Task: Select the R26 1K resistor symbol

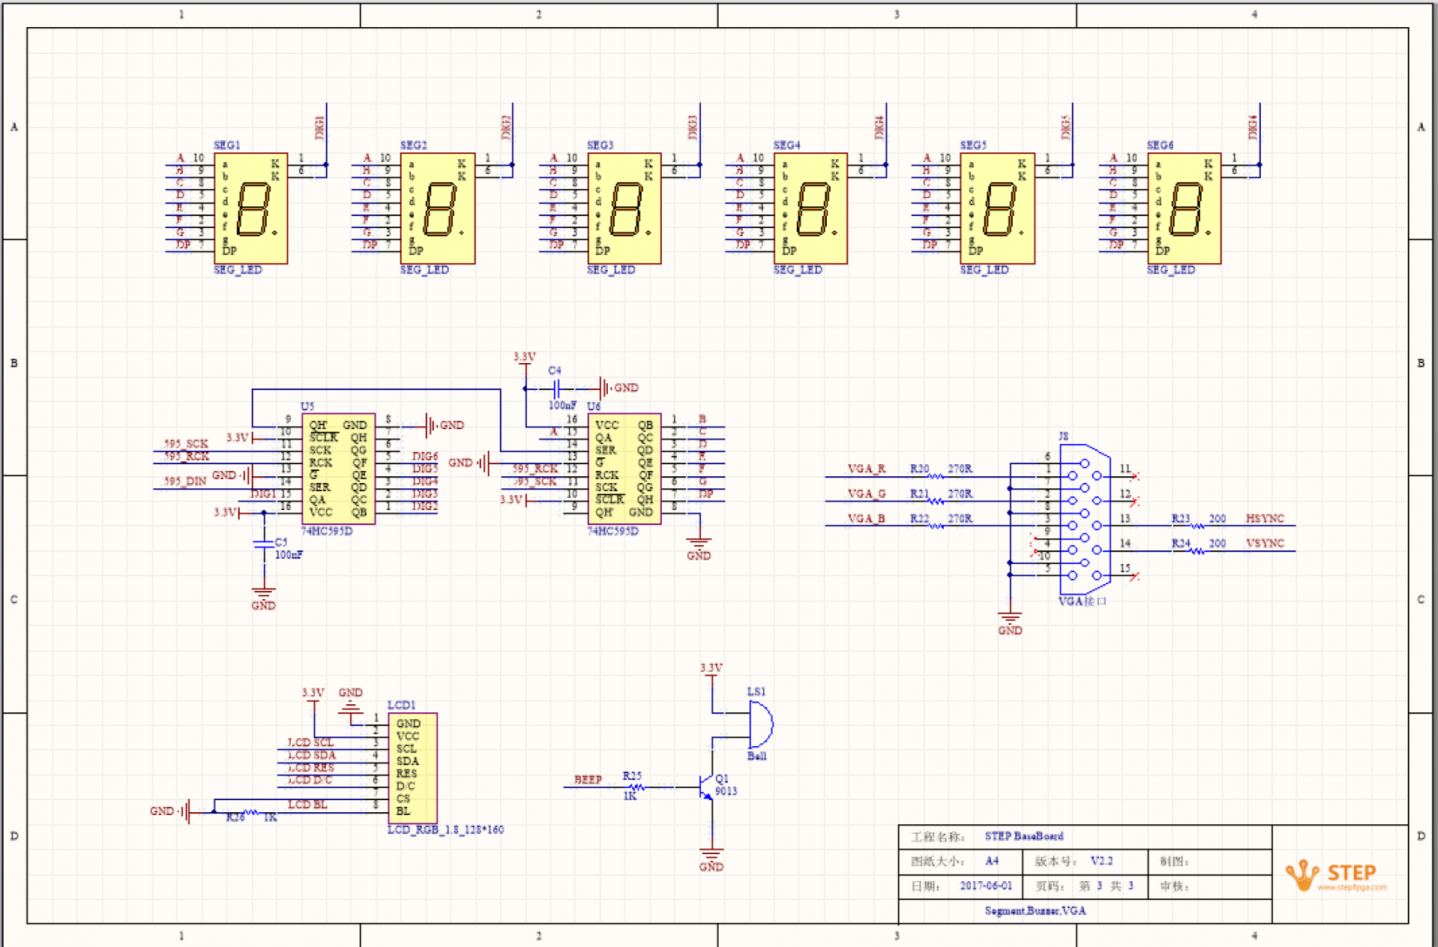Action: [x=250, y=812]
